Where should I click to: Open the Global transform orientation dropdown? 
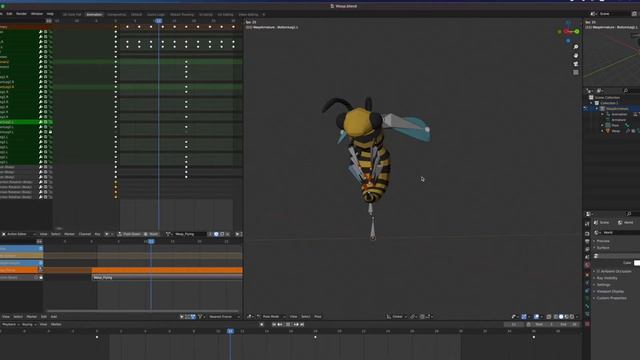point(397,317)
